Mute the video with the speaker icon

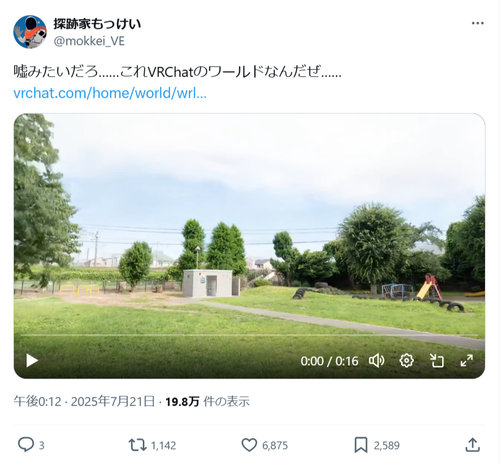(x=377, y=361)
